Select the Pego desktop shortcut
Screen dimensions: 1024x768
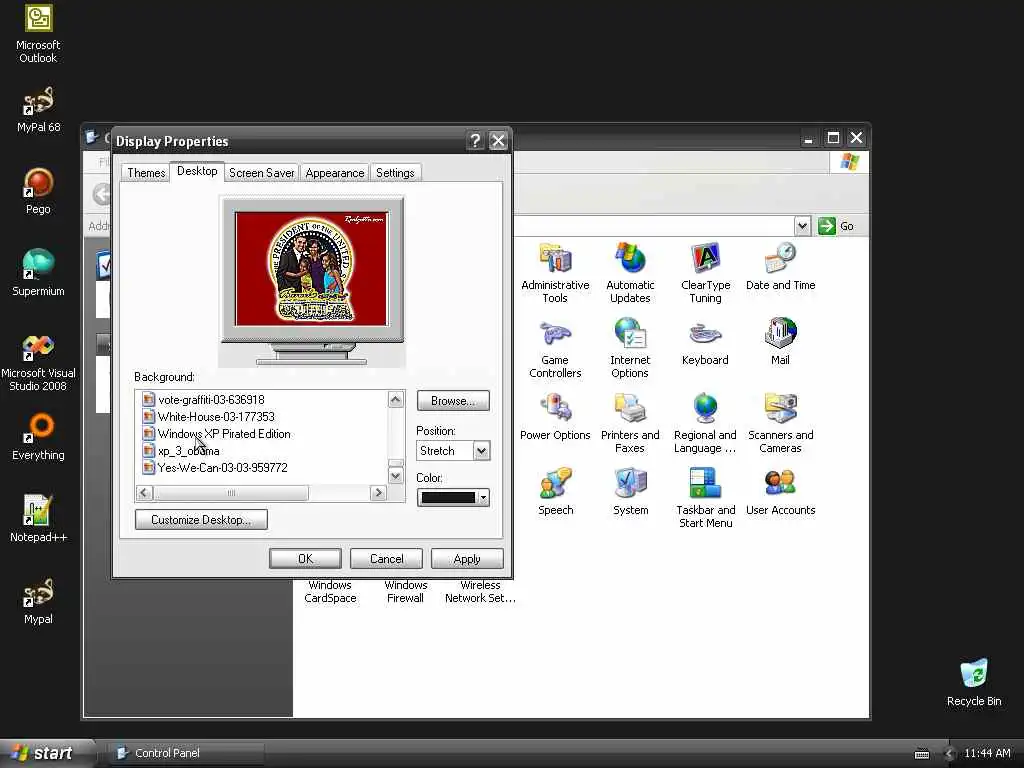tap(38, 191)
